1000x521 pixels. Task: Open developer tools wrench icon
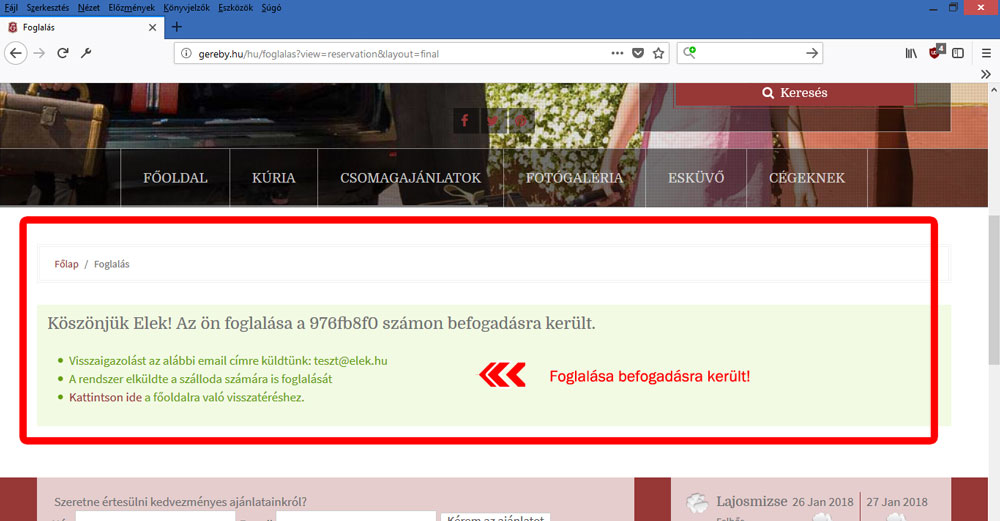(86, 53)
